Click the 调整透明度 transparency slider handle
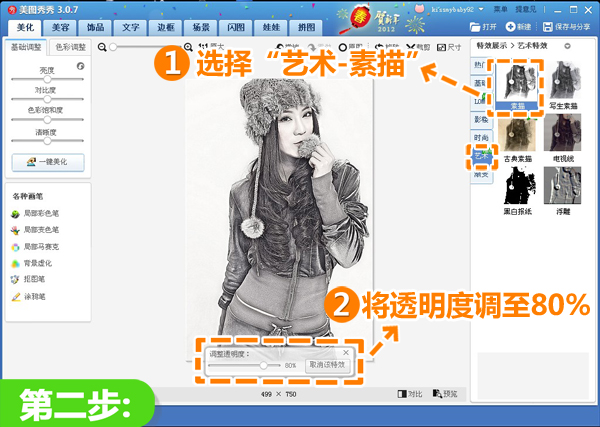Viewport: 600px width, 427px height. coord(263,365)
